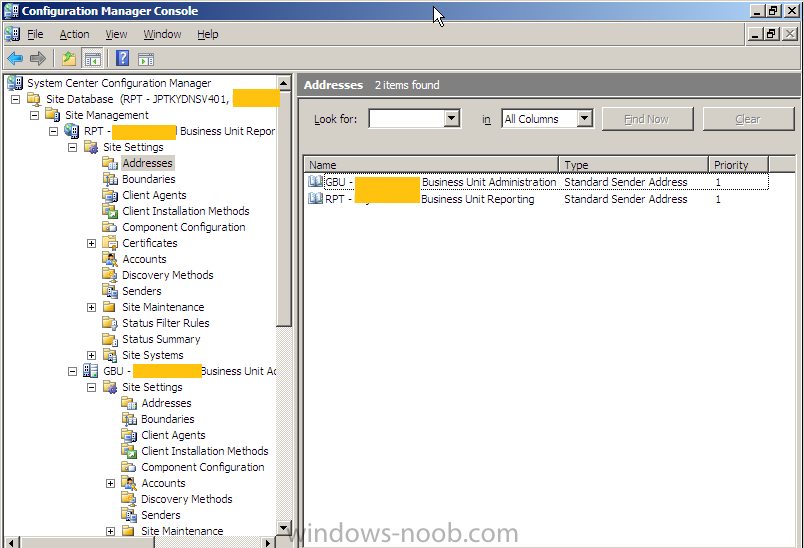804x548 pixels.
Task: Select the highlighted Addresses node under RPT
Action: [x=148, y=163]
